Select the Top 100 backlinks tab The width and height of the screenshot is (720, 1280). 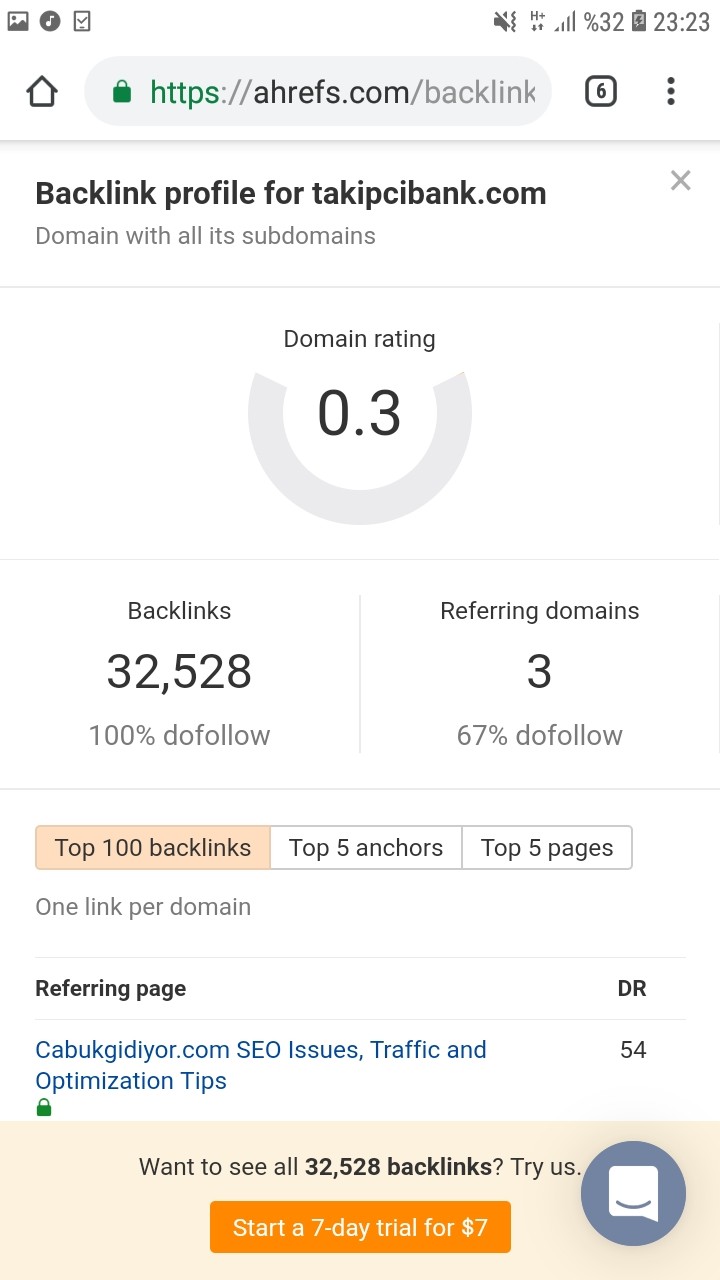pos(153,847)
